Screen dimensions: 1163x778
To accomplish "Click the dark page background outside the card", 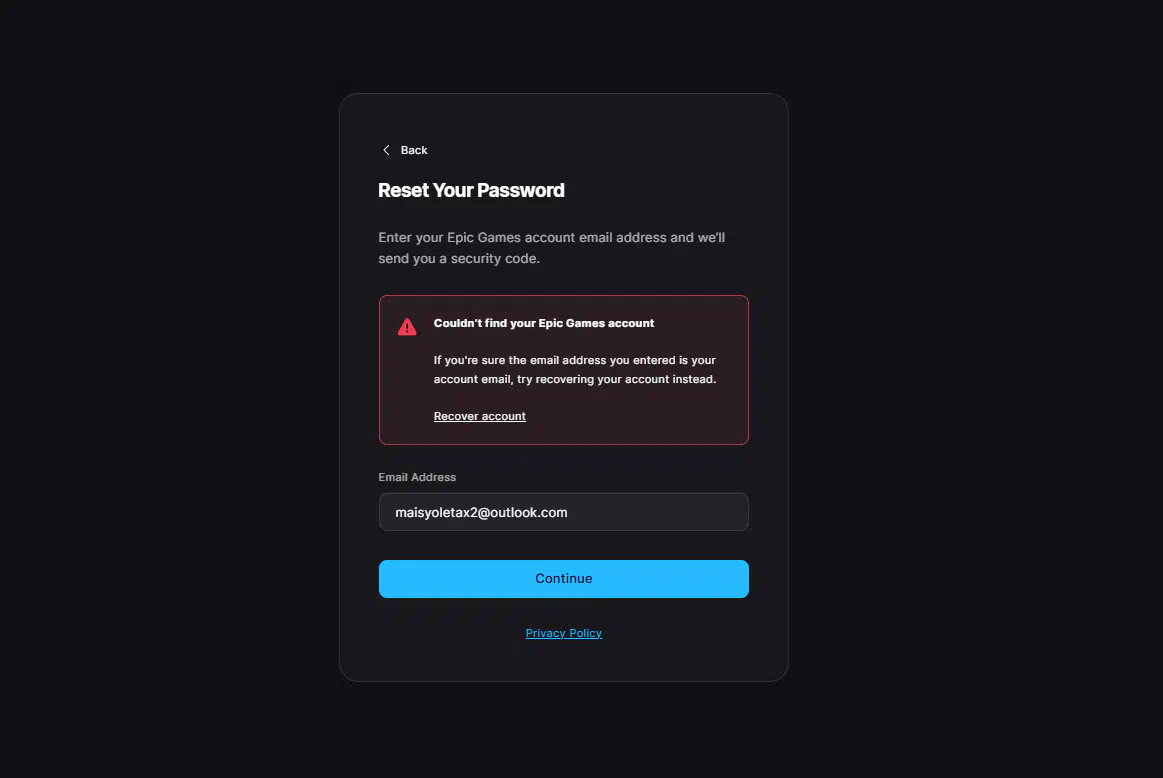I will point(171,386).
